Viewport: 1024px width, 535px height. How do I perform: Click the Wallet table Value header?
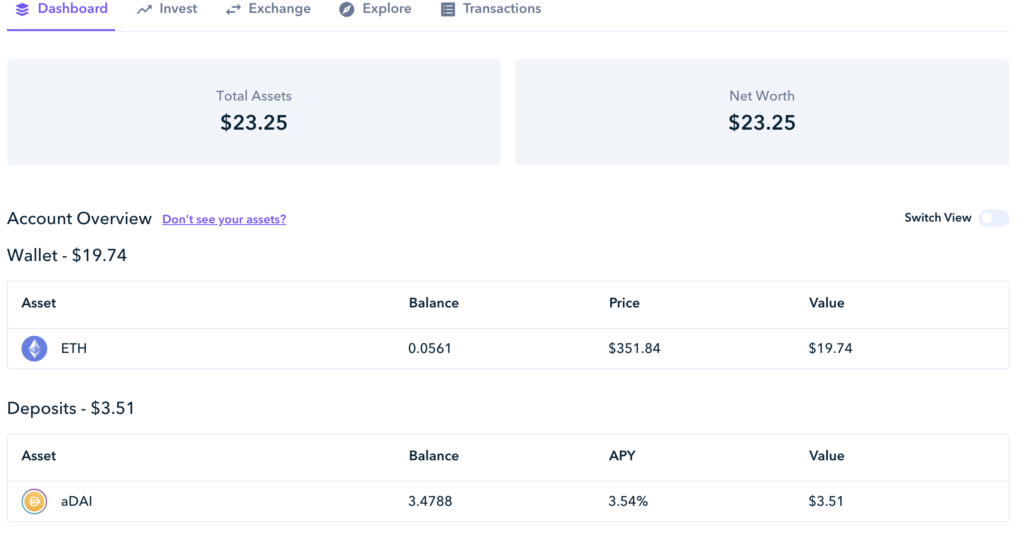827,303
